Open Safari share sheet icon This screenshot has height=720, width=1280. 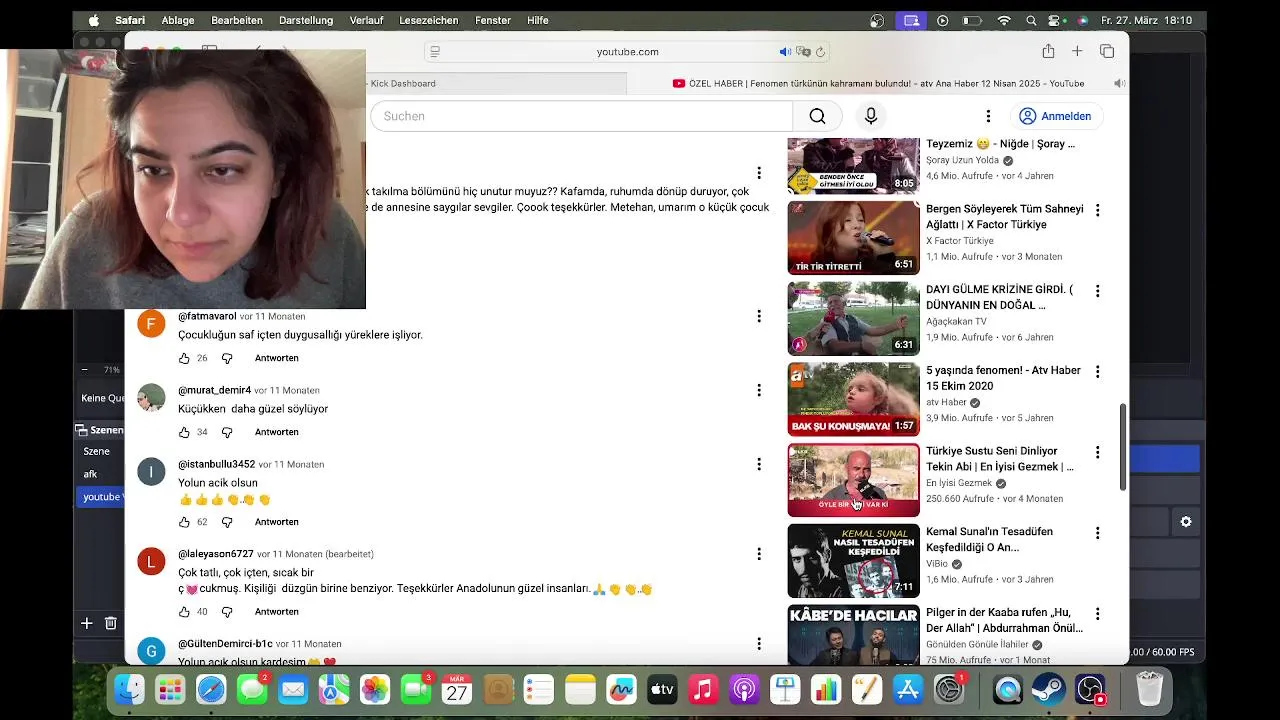(1048, 51)
